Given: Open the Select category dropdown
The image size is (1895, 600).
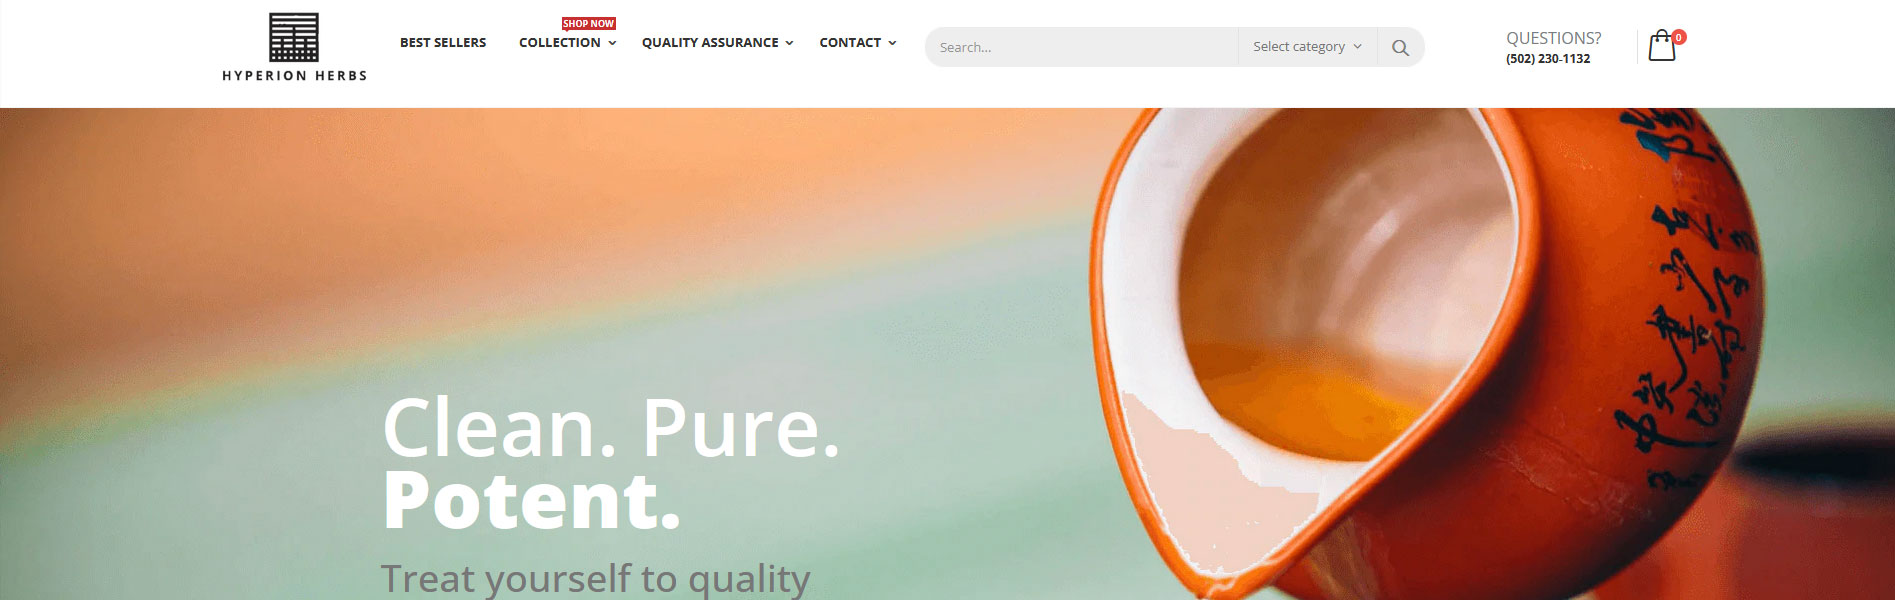Looking at the screenshot, I should [1307, 47].
